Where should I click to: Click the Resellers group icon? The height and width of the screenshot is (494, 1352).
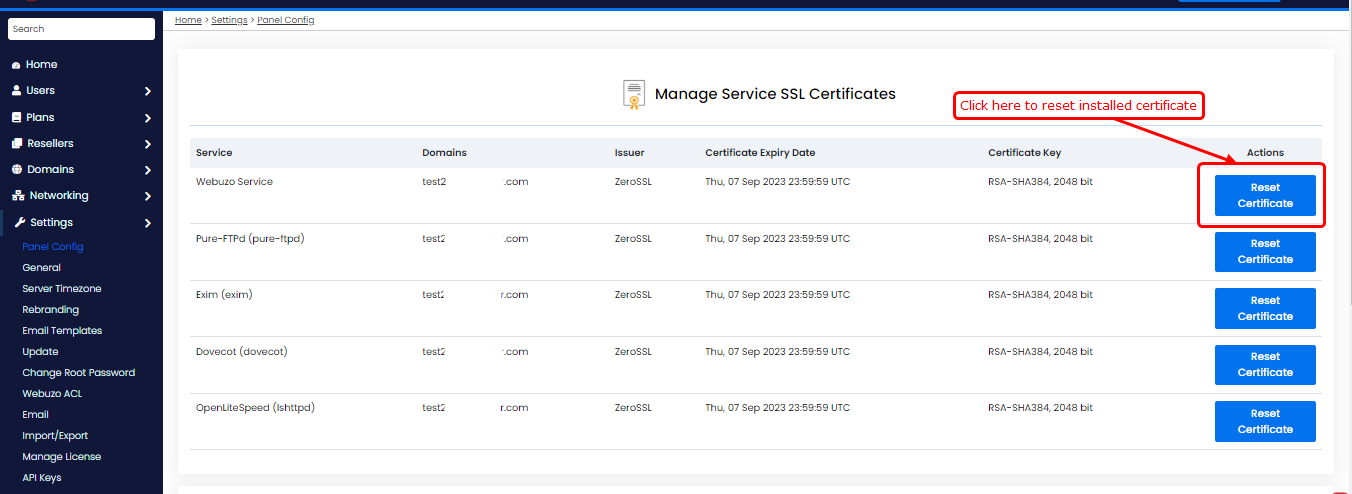coord(17,144)
